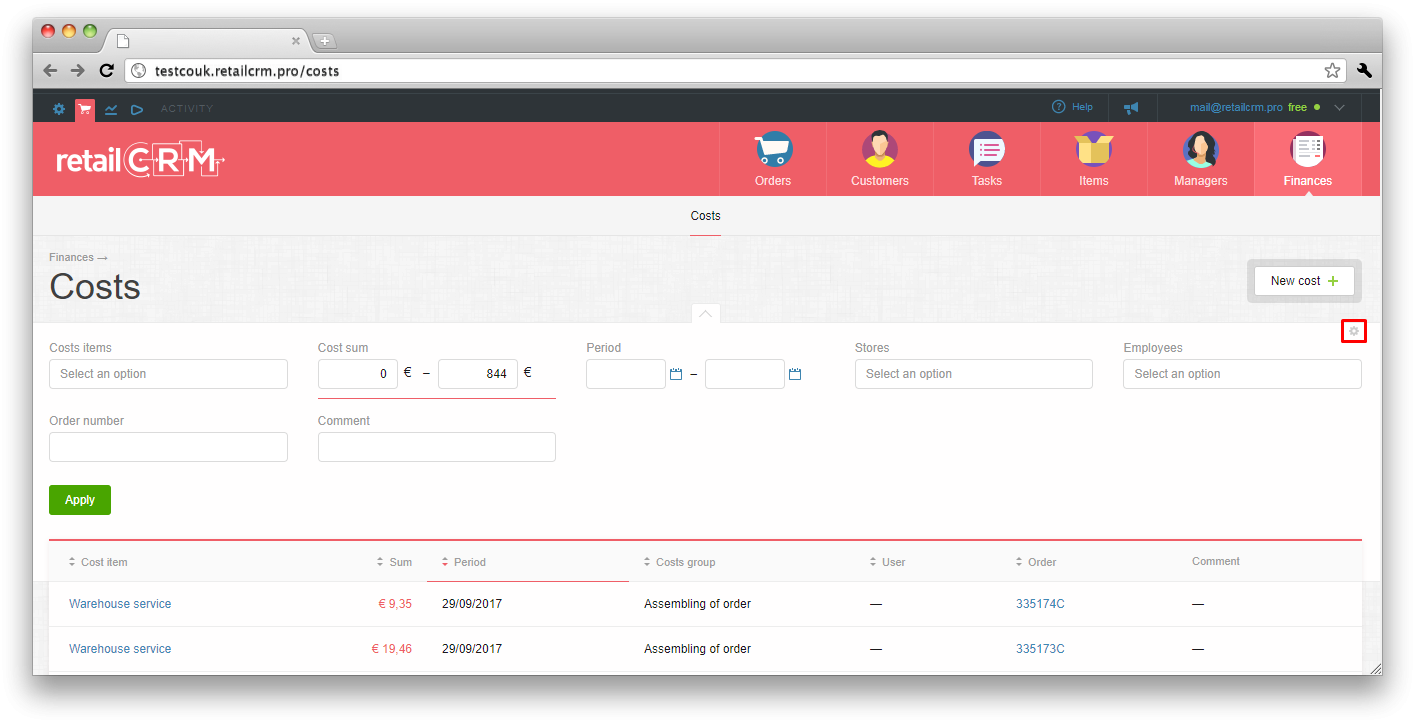
Task: Open the settings gear in top dark bar
Action: pos(59,108)
